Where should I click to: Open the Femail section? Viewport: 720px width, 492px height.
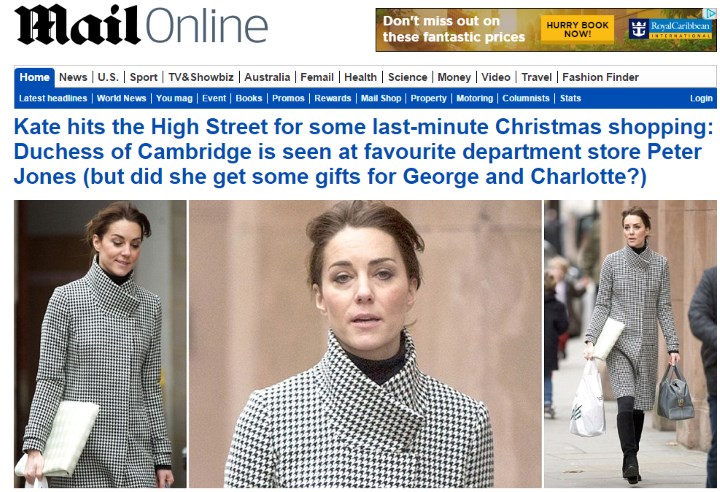[317, 77]
